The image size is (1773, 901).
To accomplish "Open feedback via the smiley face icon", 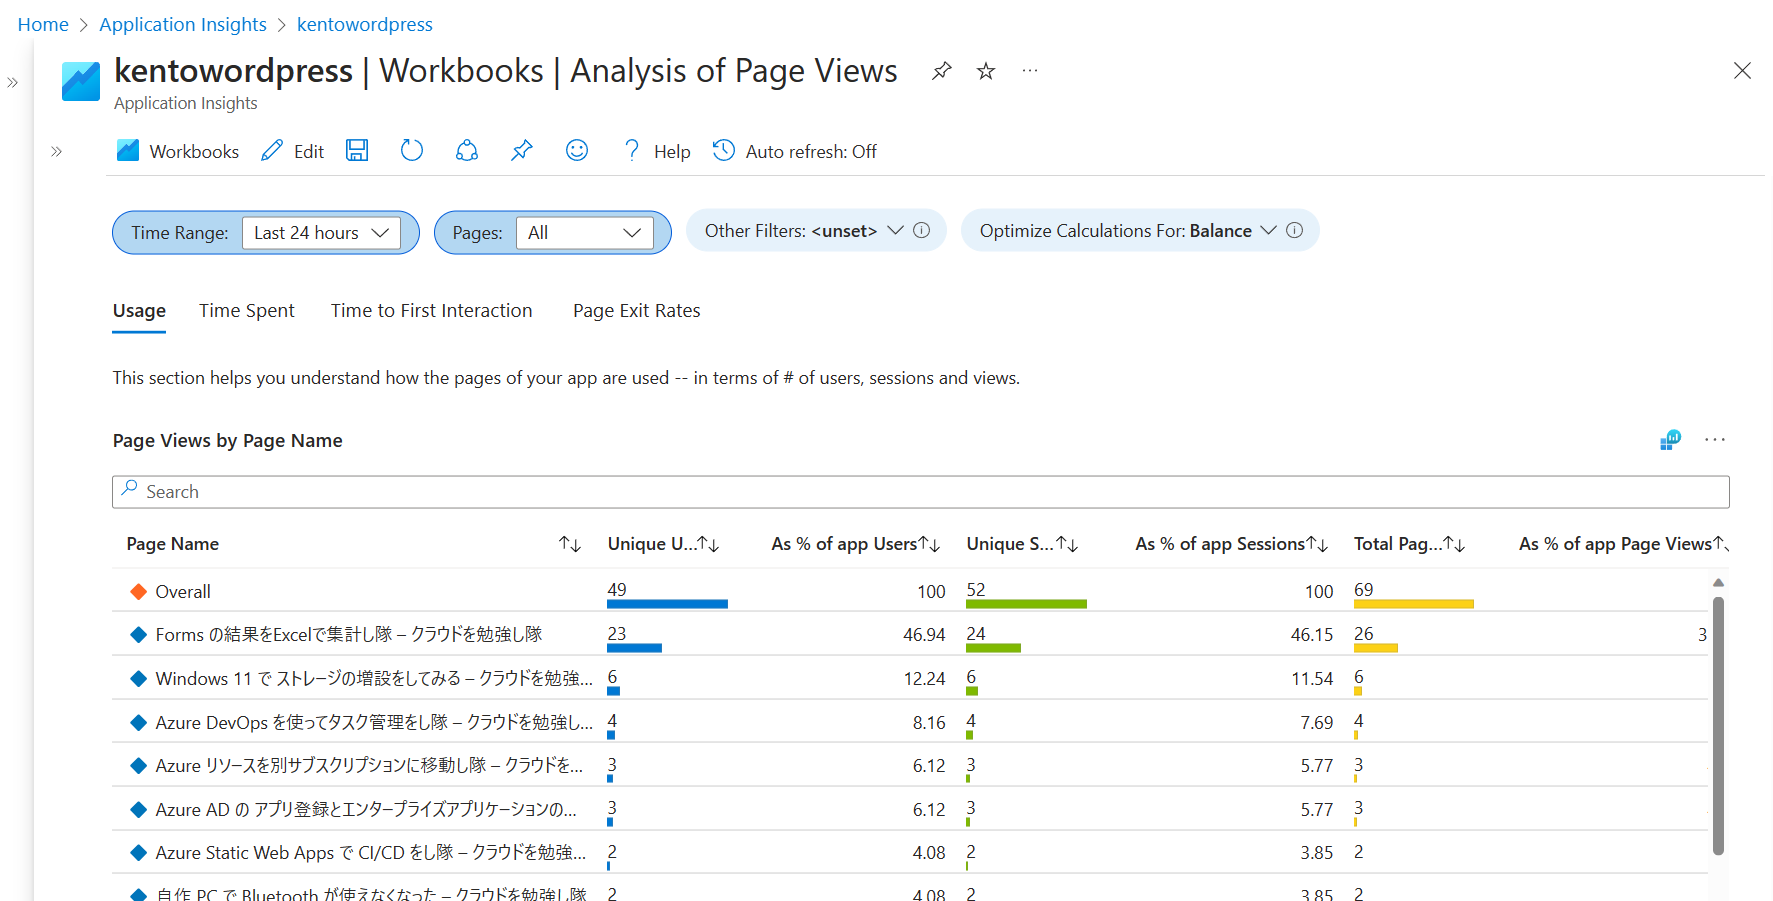I will click(x=576, y=151).
